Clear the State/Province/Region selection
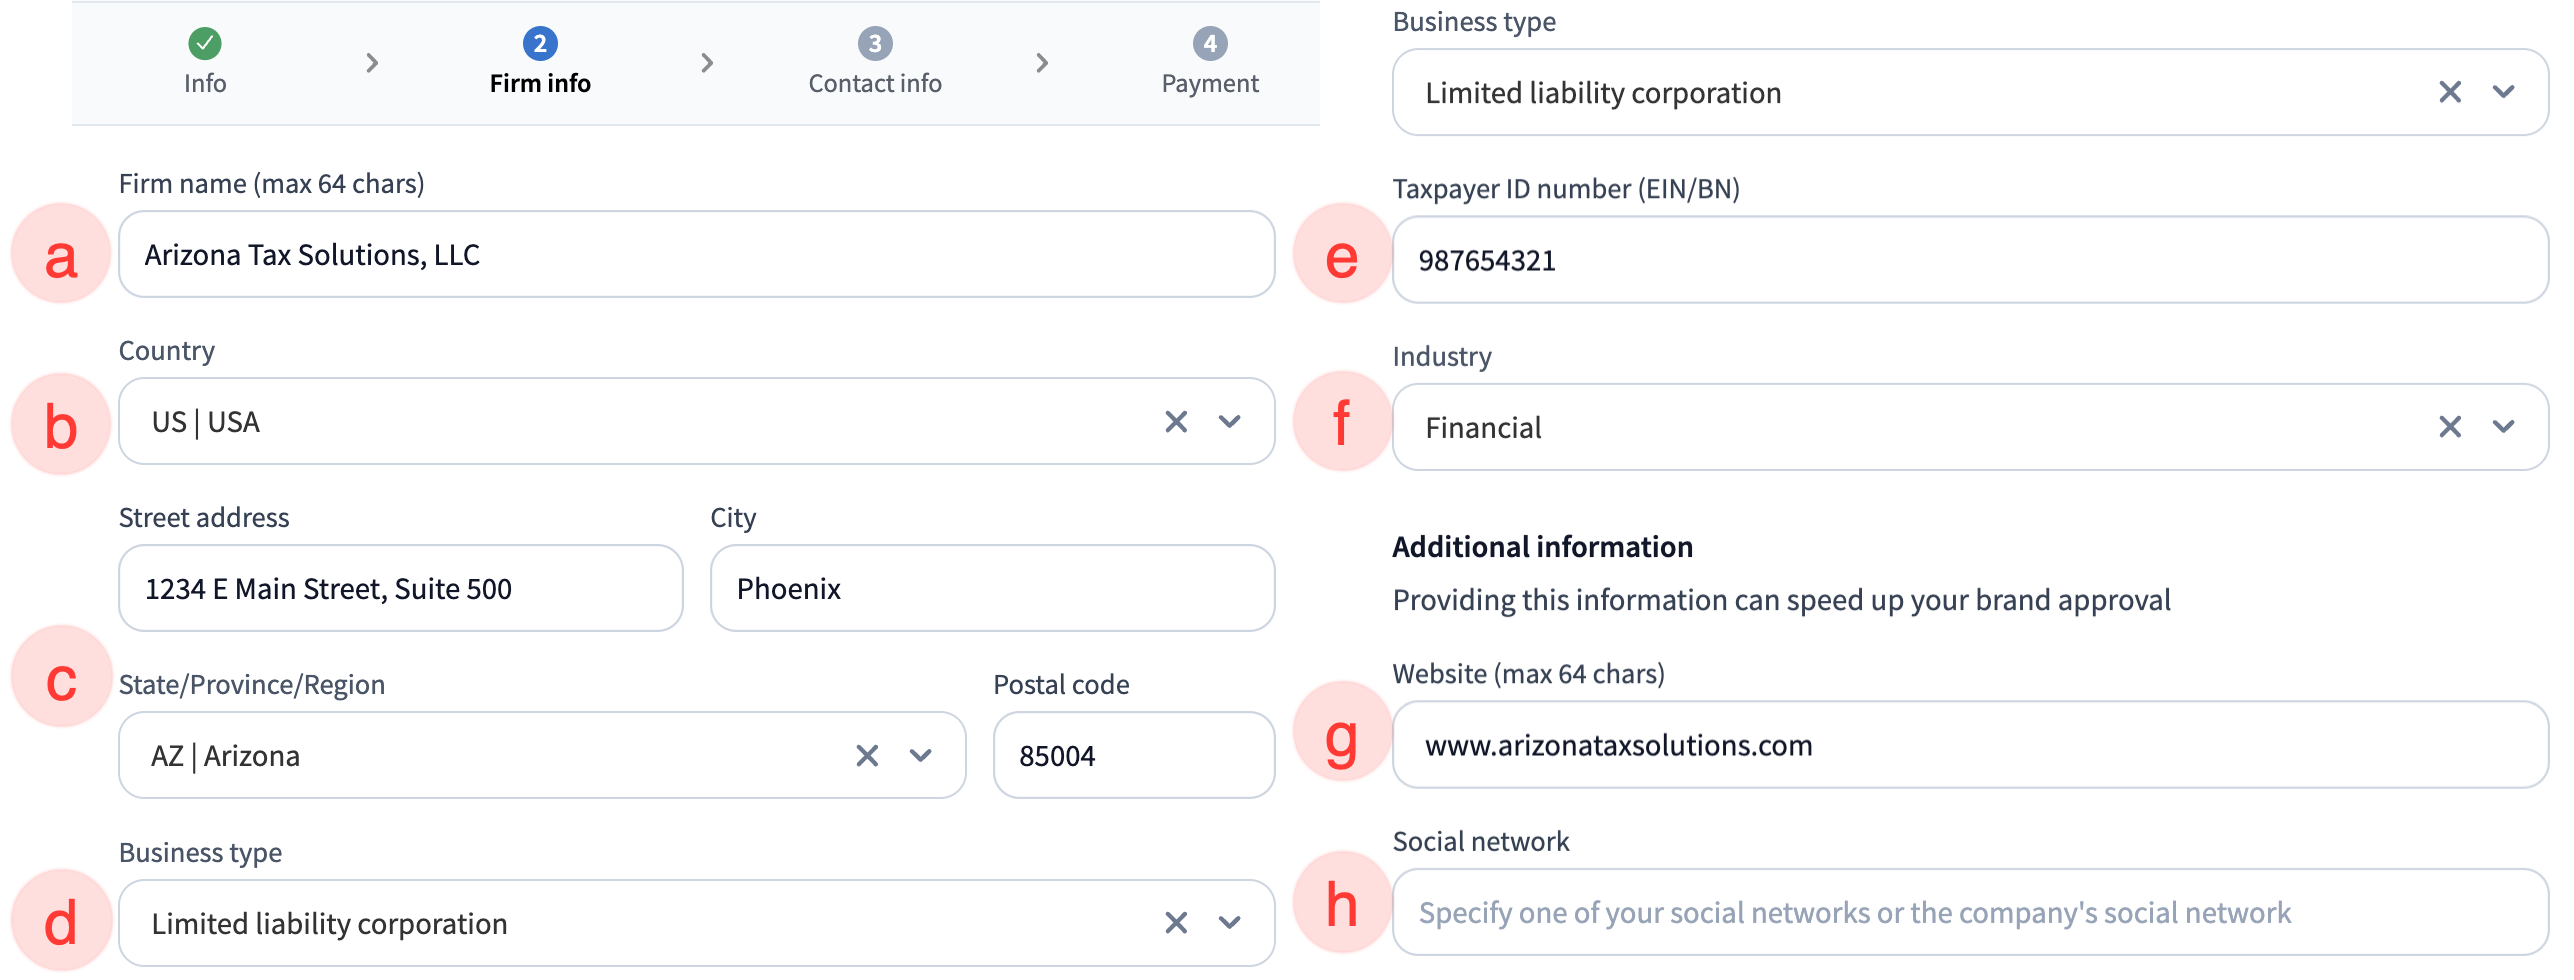This screenshot has height=980, width=2574. [x=865, y=755]
